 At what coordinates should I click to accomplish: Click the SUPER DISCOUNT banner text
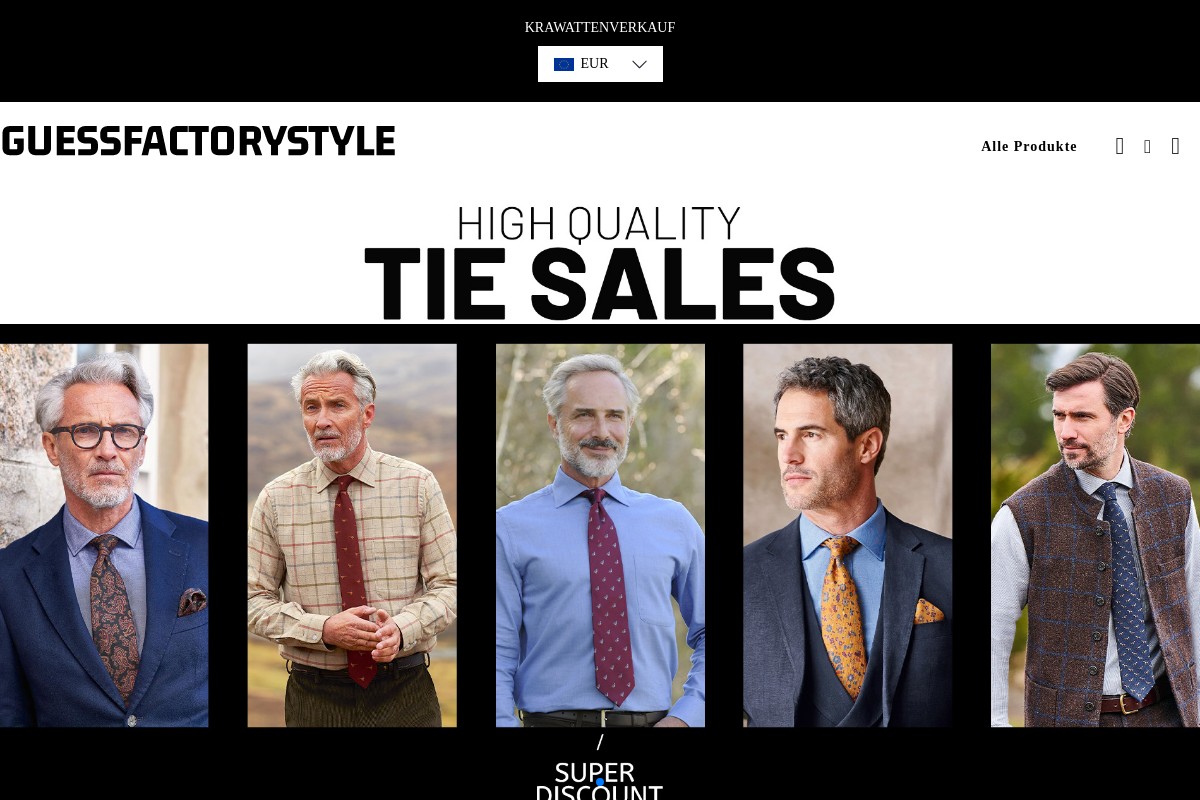click(599, 782)
